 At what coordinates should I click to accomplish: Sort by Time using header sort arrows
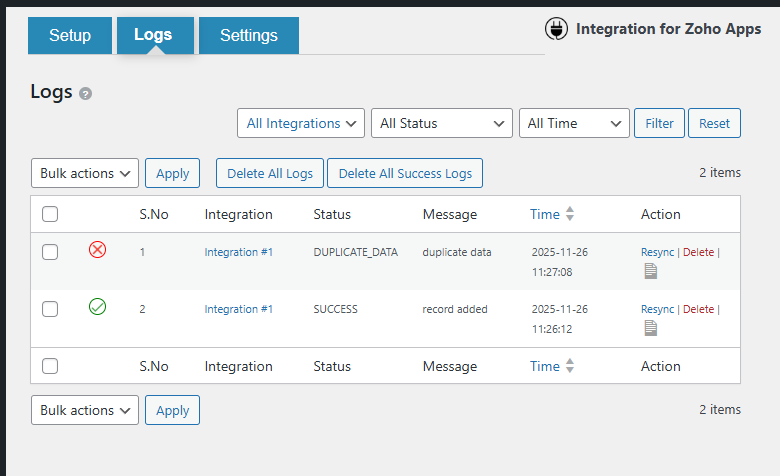tap(570, 214)
